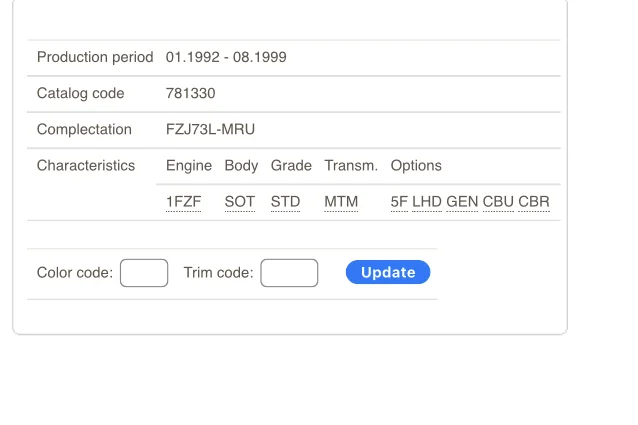Open the STD grade abbreviation
Image resolution: width=638 pixels, height=425 pixels.
[285, 202]
